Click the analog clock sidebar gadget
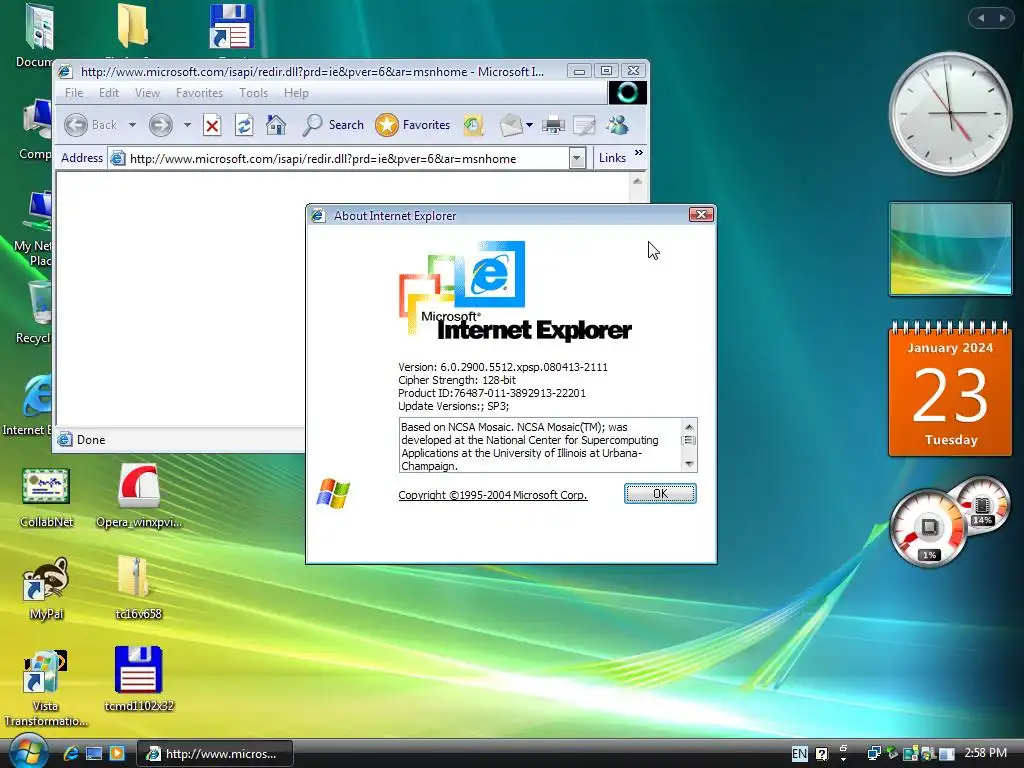The width and height of the screenshot is (1024, 768). 950,114
